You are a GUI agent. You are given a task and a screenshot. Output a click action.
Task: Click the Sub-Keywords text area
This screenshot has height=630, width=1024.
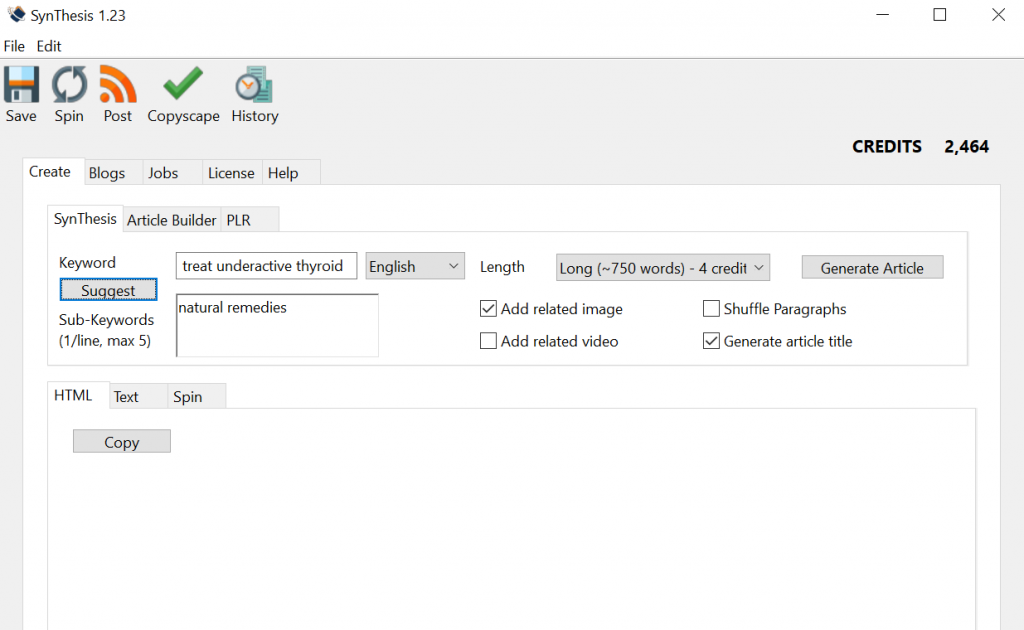click(x=278, y=325)
